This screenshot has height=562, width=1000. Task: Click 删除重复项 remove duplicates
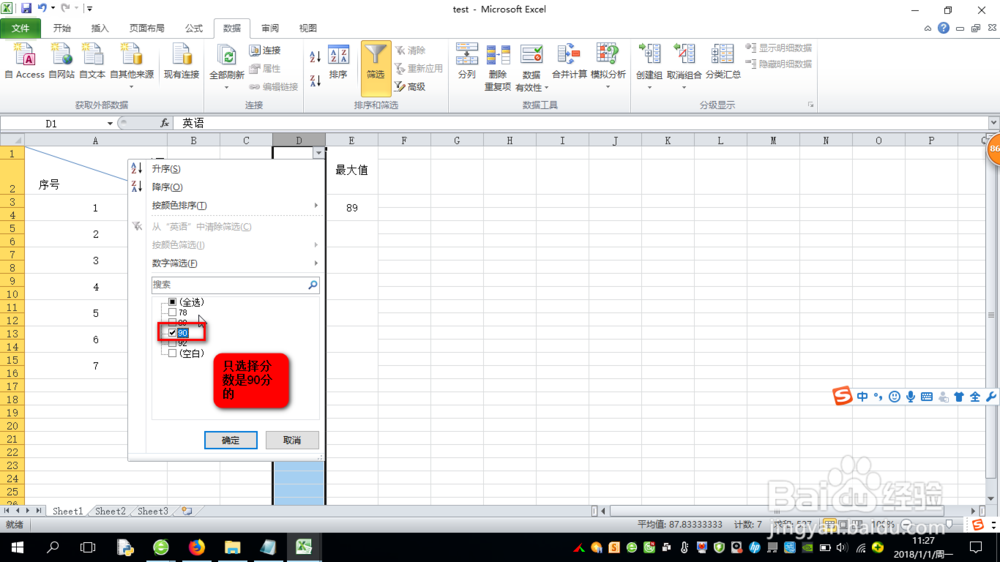pos(497,68)
